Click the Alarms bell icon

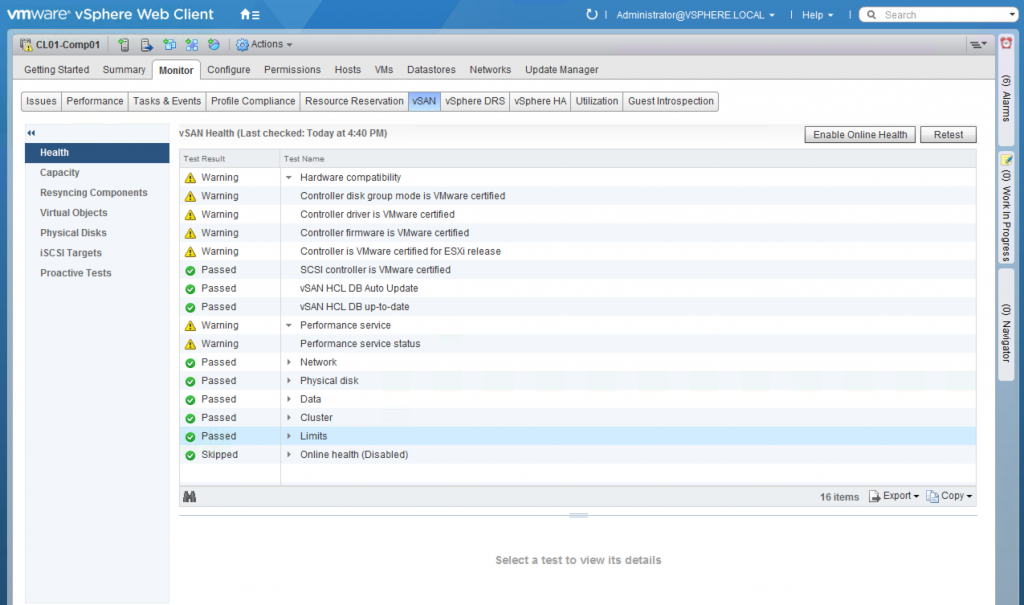tap(1006, 43)
